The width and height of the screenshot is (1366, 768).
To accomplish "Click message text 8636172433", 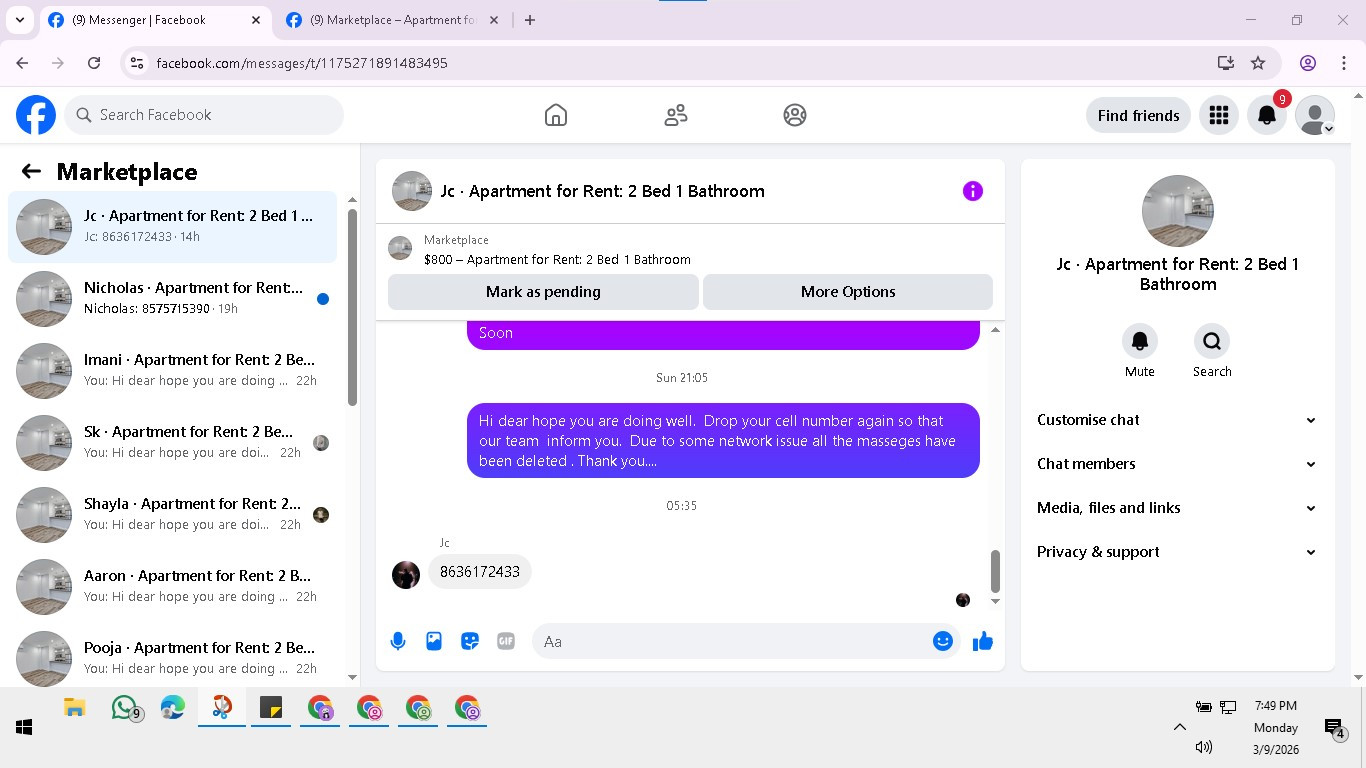I will pos(480,572).
